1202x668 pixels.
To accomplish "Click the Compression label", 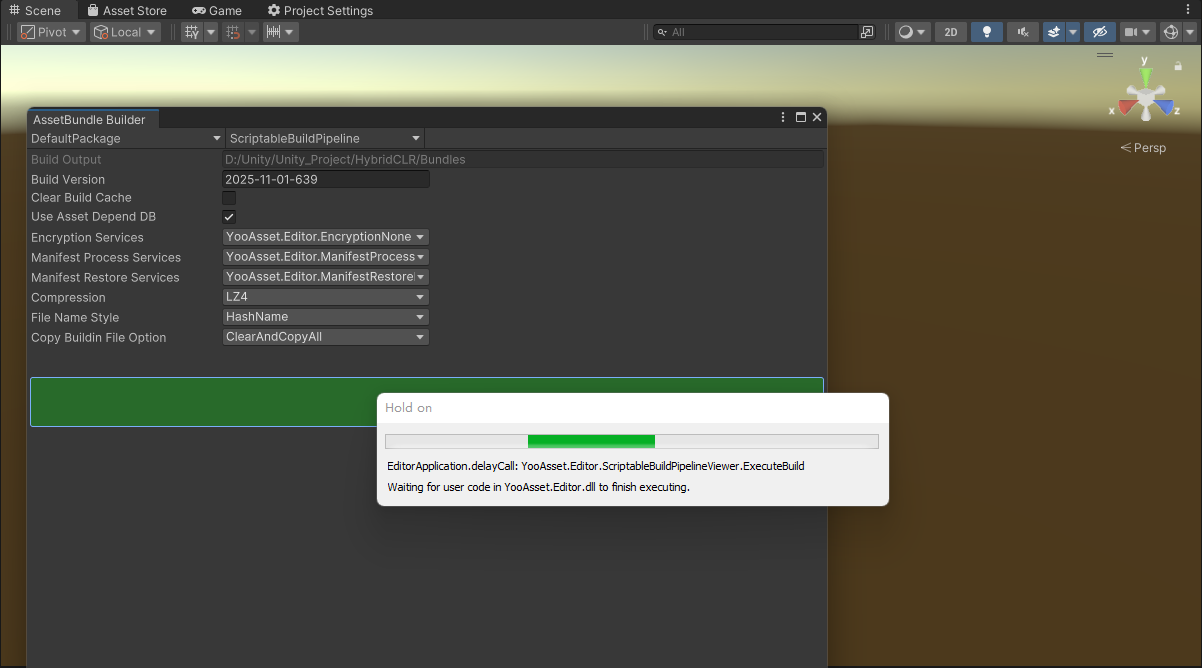I will [x=68, y=297].
